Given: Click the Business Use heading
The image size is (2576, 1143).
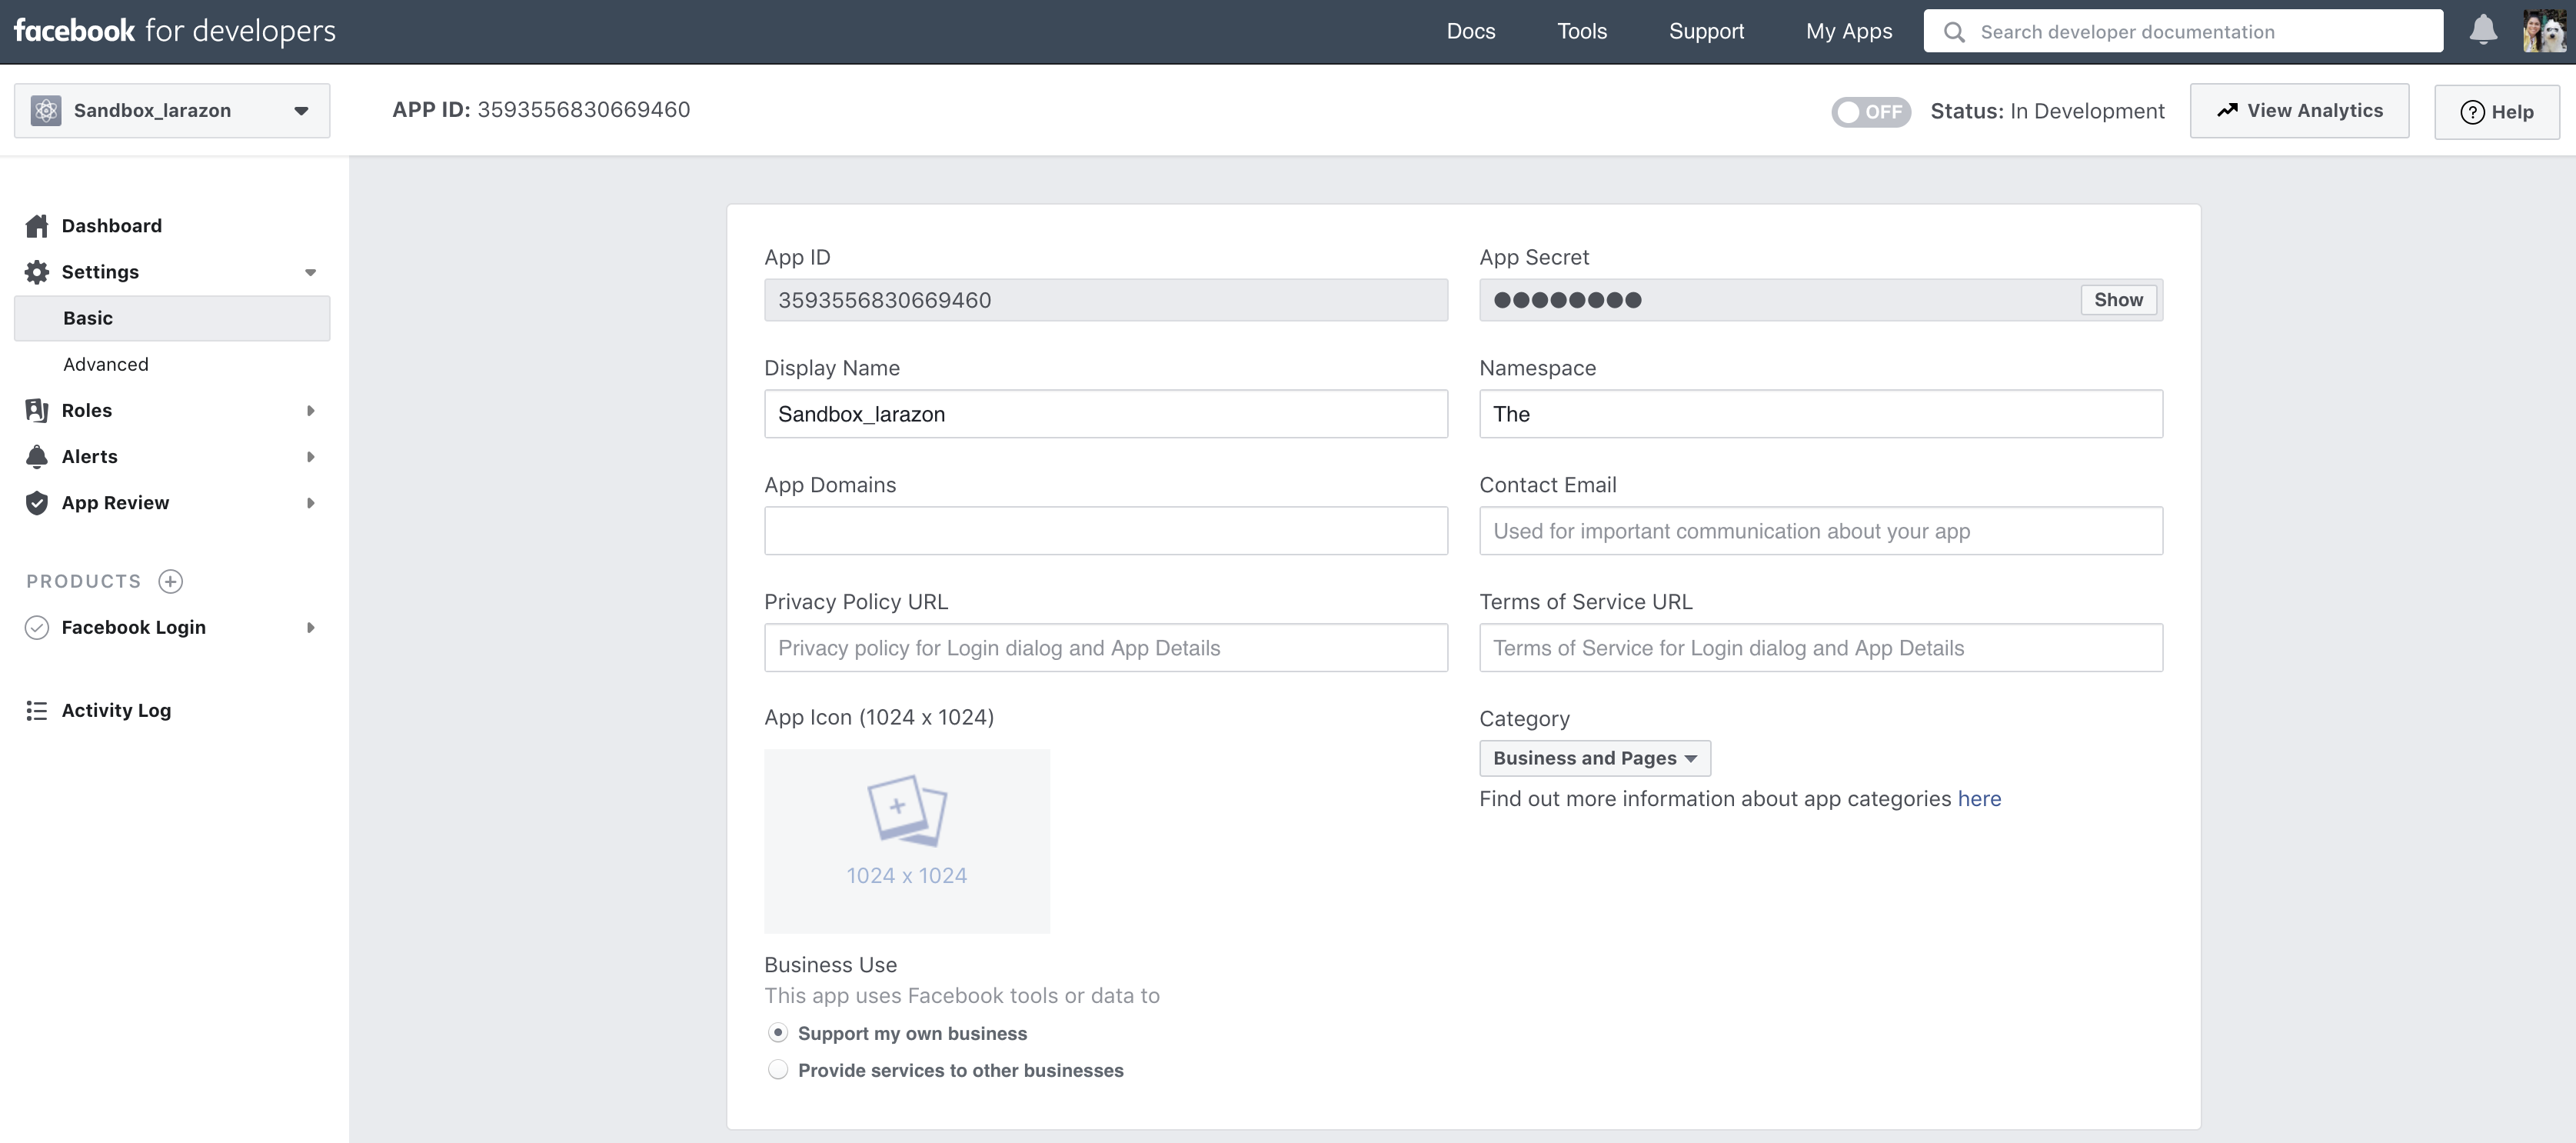Looking at the screenshot, I should coord(830,964).
